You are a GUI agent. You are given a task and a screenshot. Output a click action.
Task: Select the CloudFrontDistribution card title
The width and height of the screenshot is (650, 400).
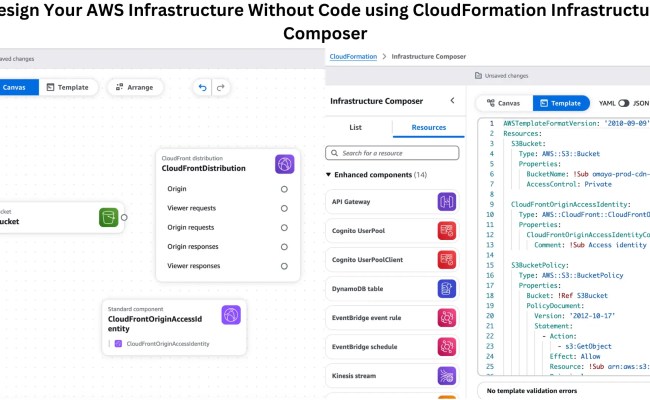(204, 168)
